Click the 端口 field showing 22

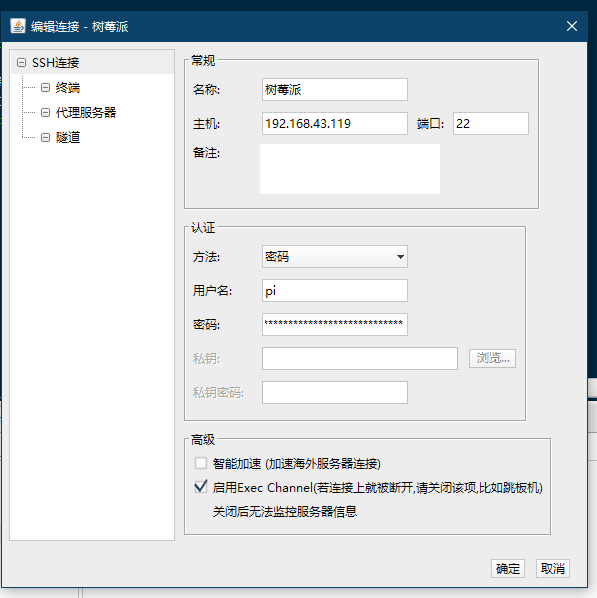(491, 123)
